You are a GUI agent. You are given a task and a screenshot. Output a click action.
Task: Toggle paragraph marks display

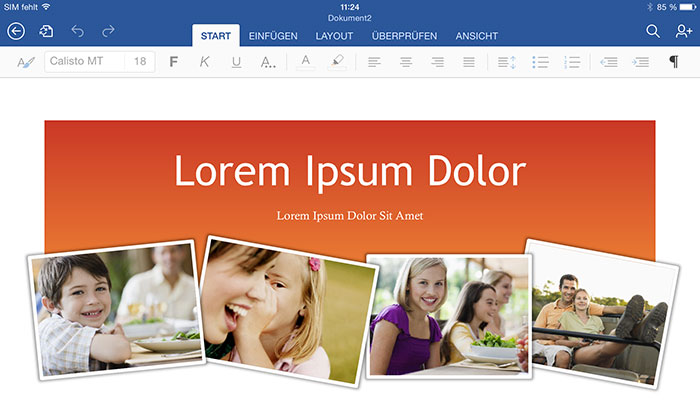pyautogui.click(x=674, y=62)
